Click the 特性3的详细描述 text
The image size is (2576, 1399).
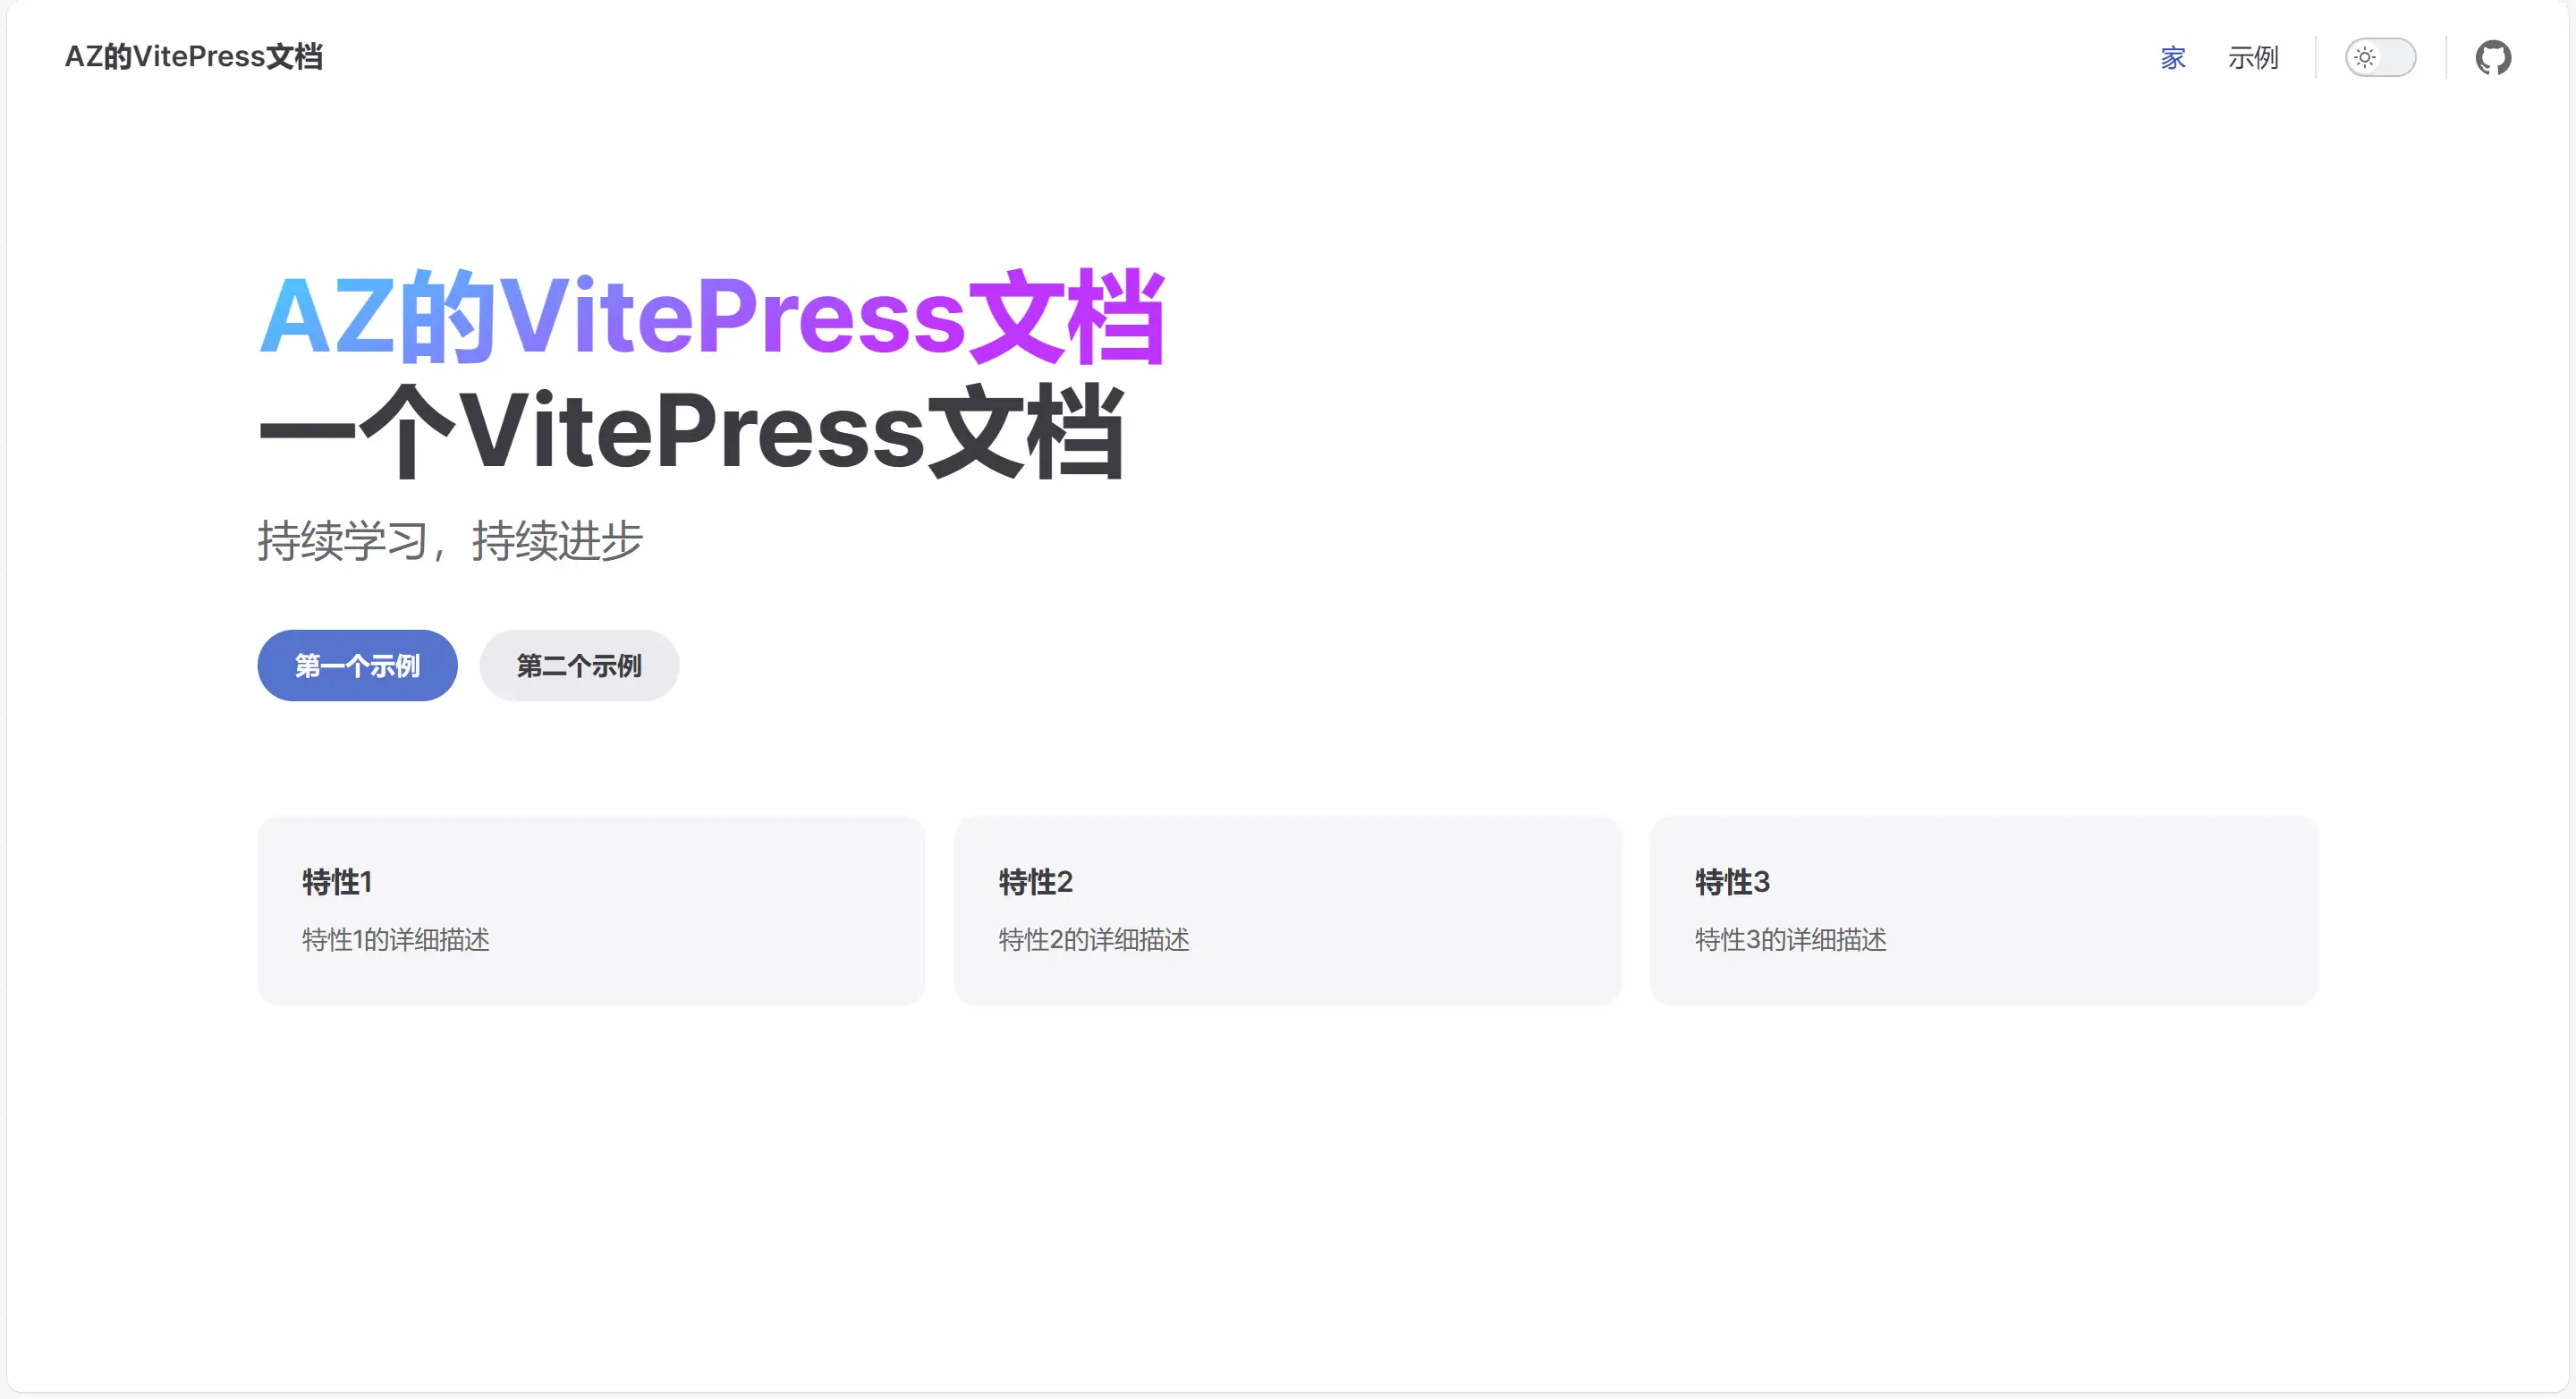pos(1791,939)
